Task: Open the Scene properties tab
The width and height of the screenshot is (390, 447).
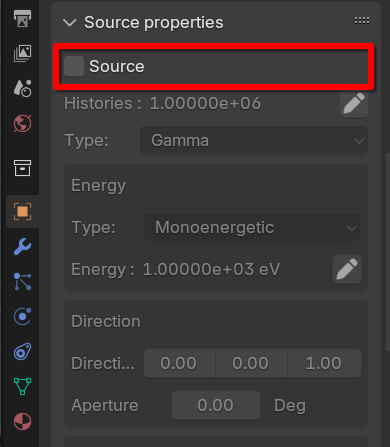Action: coord(22,88)
